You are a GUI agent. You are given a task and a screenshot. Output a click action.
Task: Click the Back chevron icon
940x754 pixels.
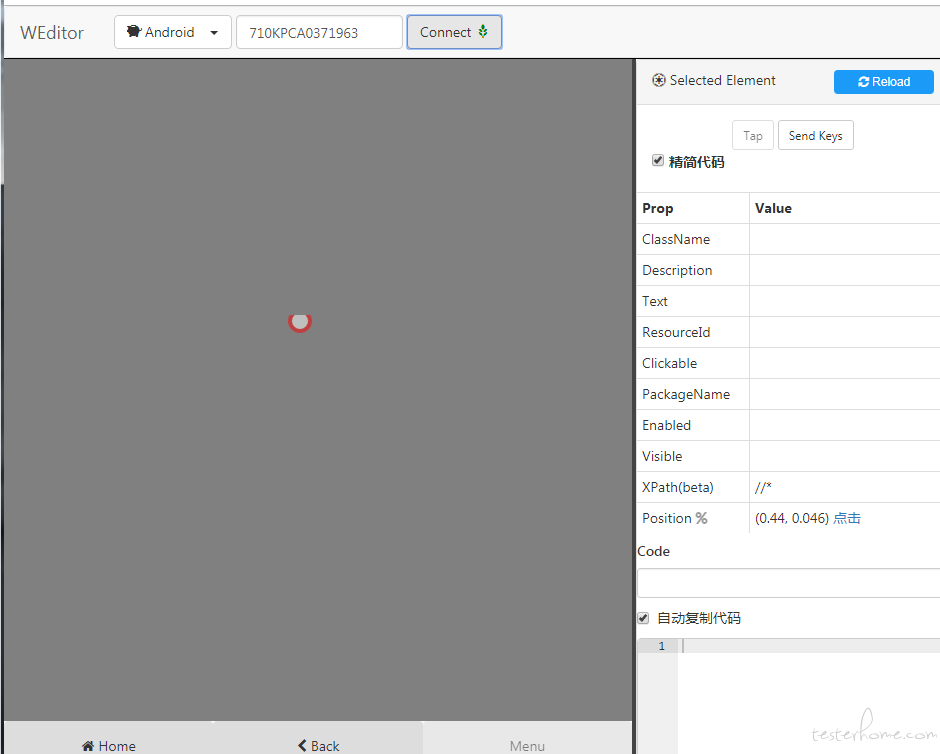(x=302, y=745)
